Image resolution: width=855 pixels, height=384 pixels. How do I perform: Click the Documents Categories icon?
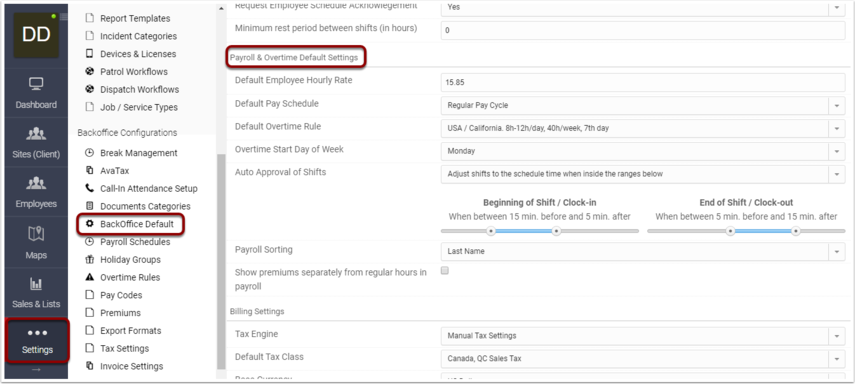point(89,206)
